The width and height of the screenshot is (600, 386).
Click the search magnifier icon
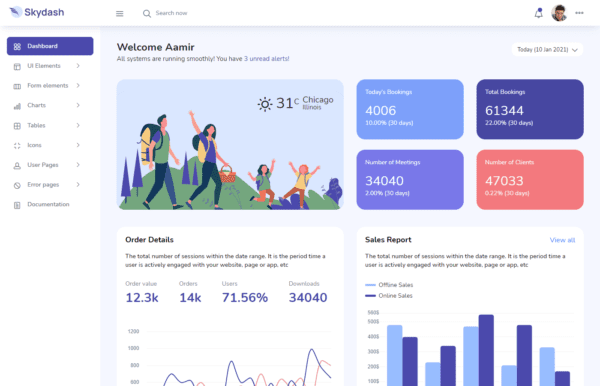(x=147, y=13)
